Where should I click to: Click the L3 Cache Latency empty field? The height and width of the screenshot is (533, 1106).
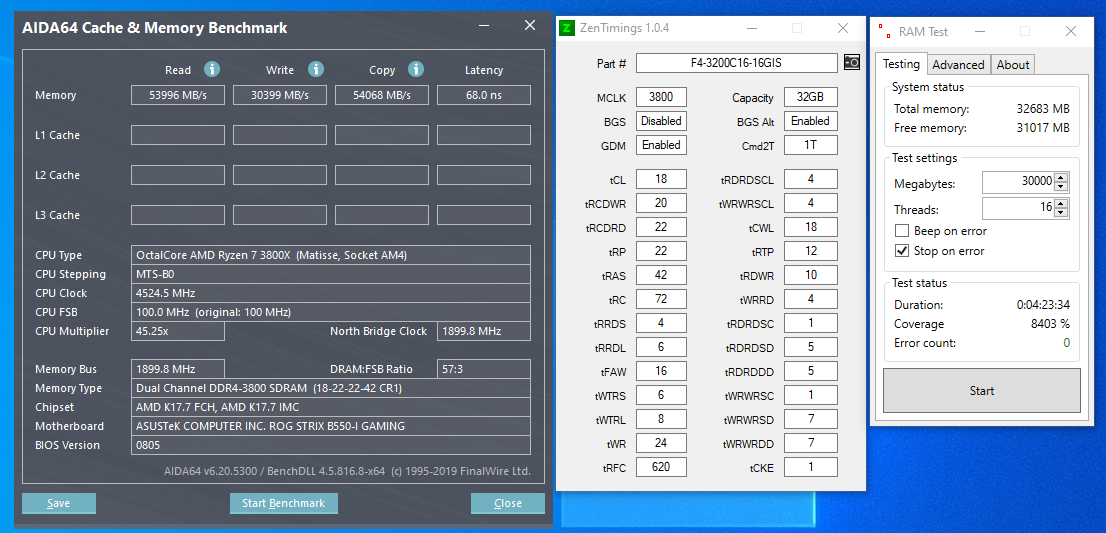[484, 215]
